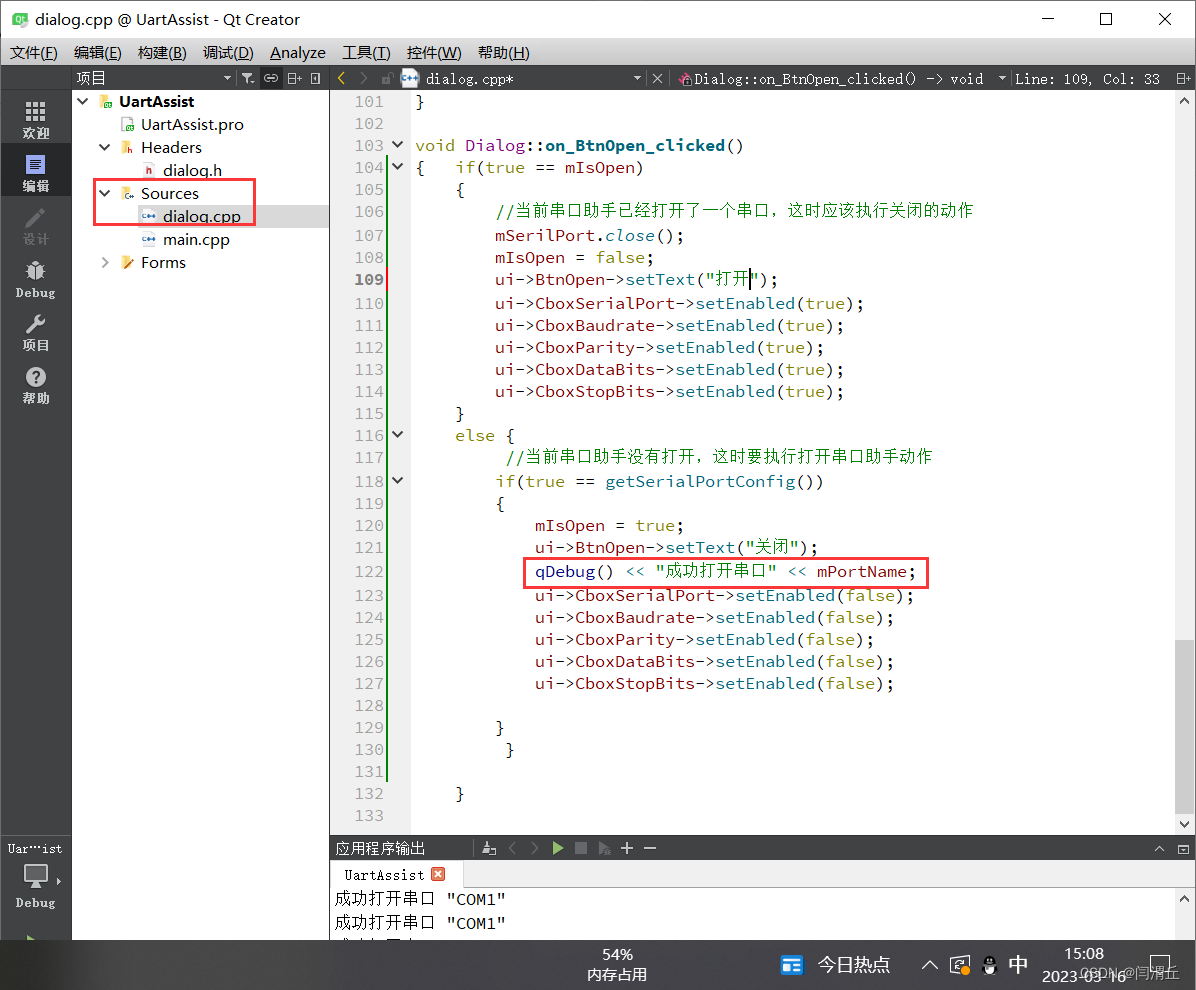Screen dimensions: 1196x990
Task: Open the 项目 projects mode
Action: coord(35,333)
